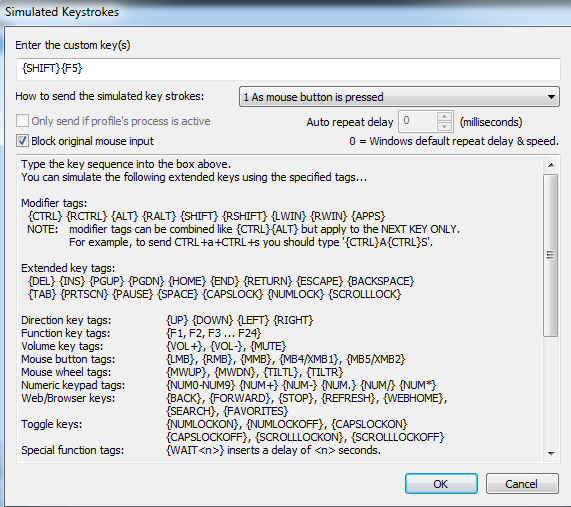Click 'How to send the simulated key strokes:' label

tap(110, 96)
